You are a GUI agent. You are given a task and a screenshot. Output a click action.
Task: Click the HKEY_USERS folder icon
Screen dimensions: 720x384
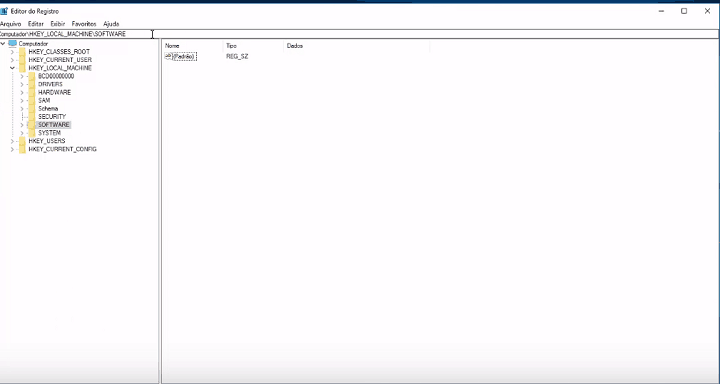click(x=22, y=141)
